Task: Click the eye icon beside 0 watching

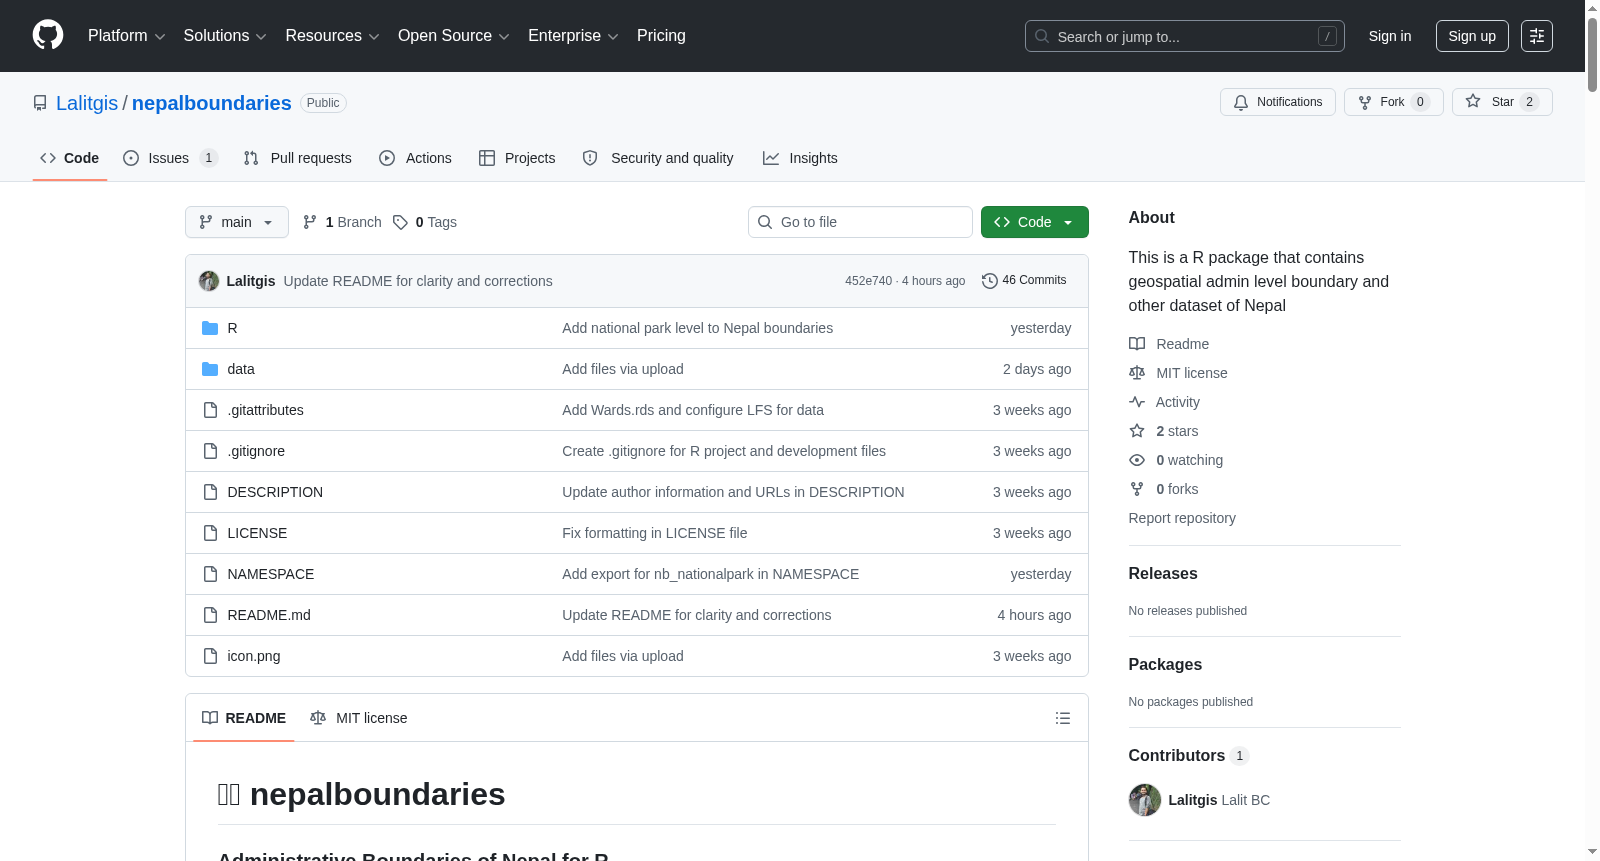Action: tap(1137, 460)
